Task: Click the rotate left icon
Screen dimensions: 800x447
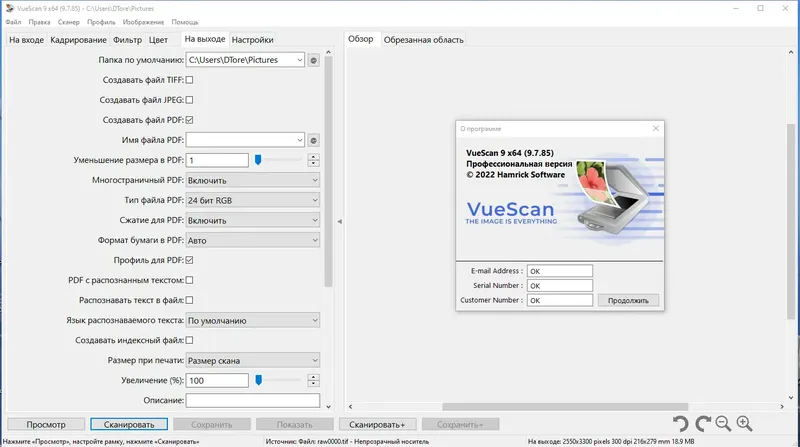Action: point(680,424)
